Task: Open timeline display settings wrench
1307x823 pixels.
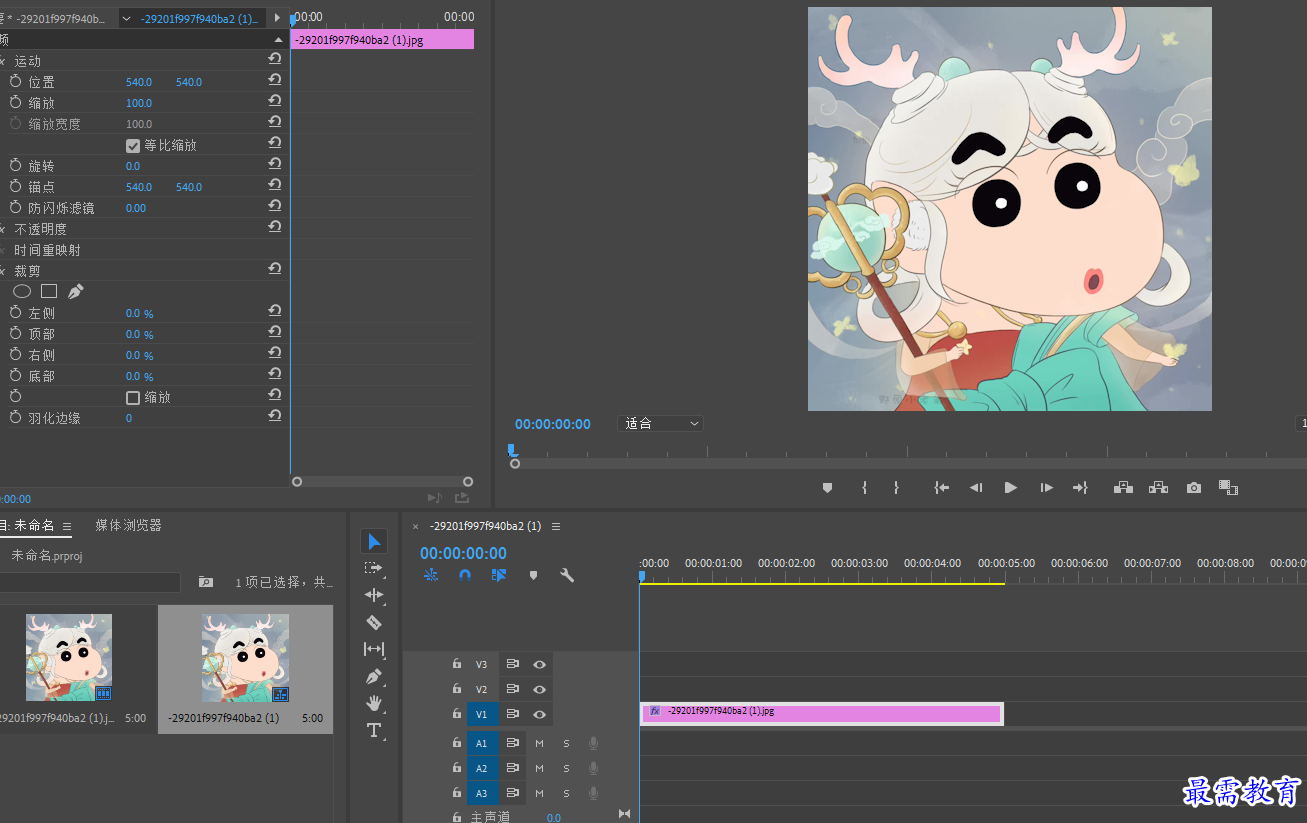Action: coord(567,575)
